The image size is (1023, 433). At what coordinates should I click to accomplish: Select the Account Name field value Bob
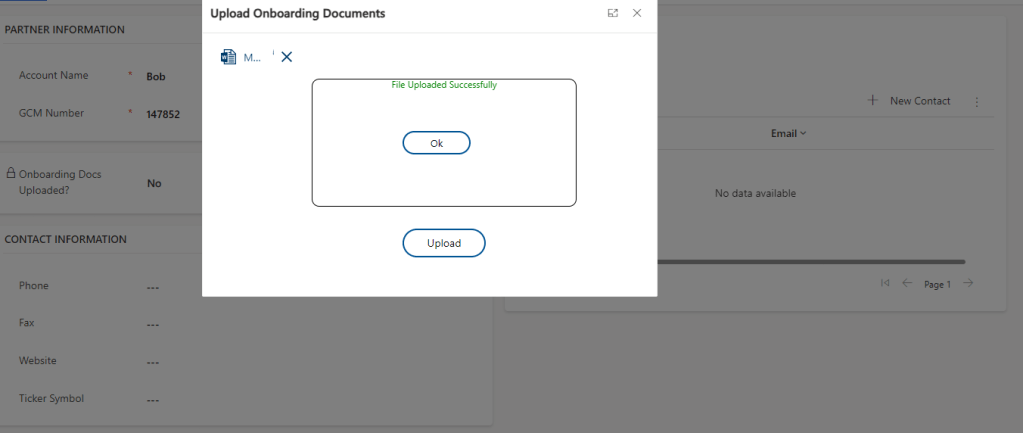tap(155, 76)
